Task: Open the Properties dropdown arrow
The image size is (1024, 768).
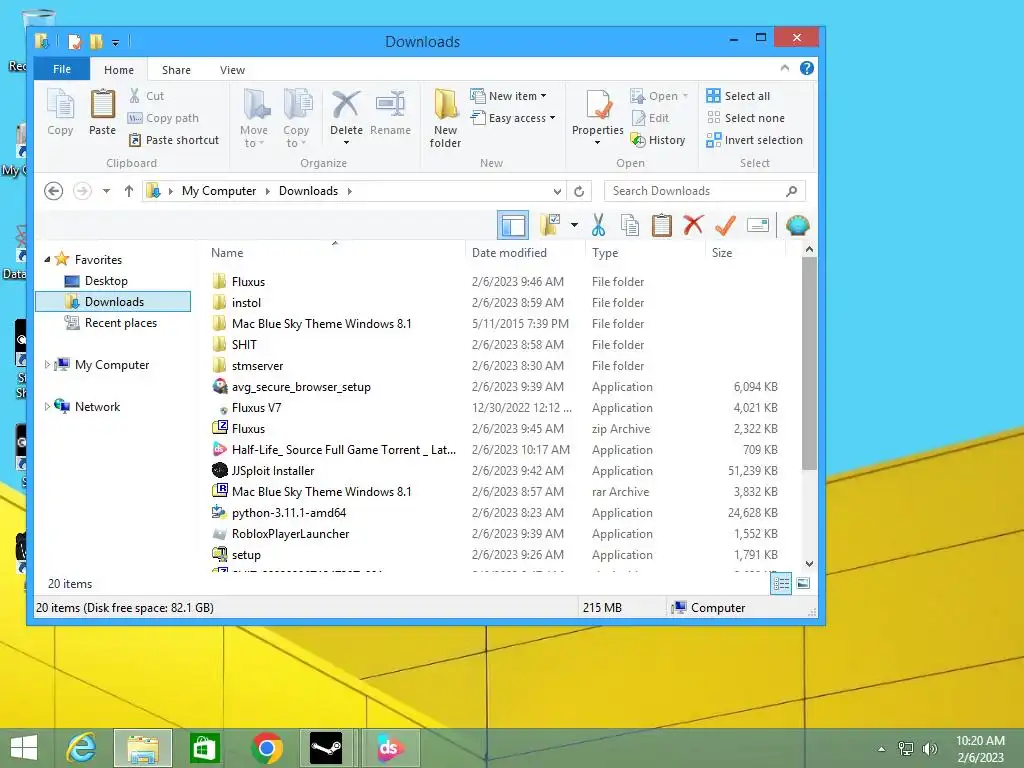Action: pos(598,143)
